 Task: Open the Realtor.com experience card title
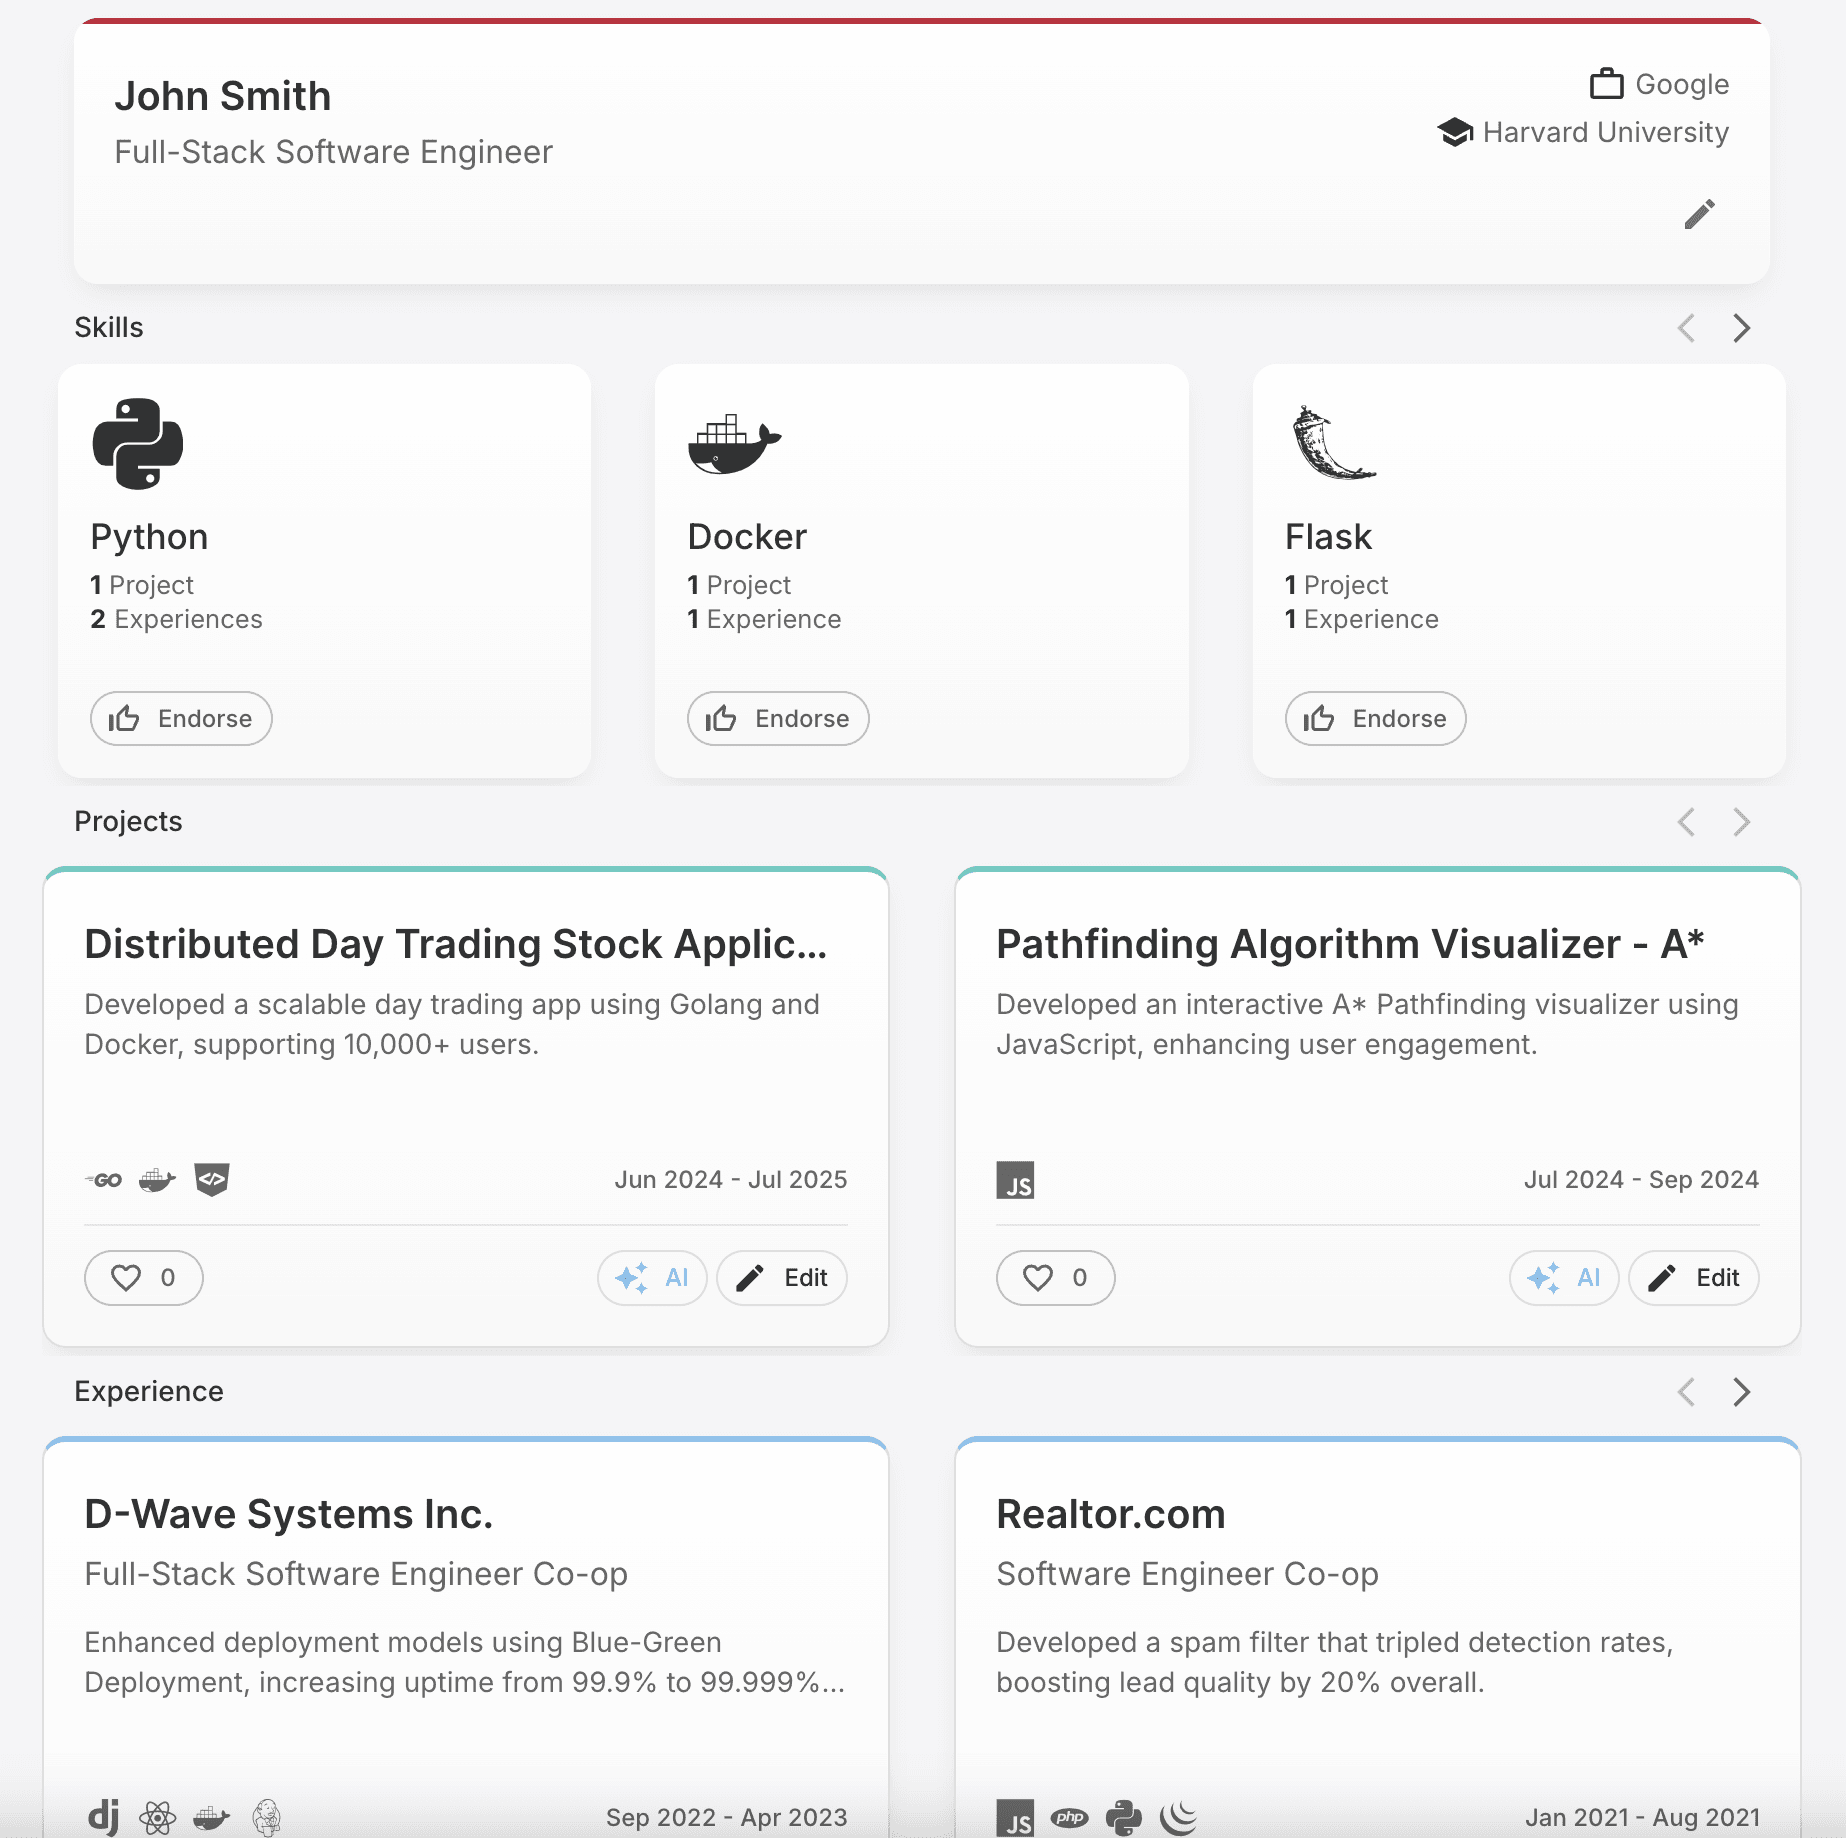point(1111,1514)
